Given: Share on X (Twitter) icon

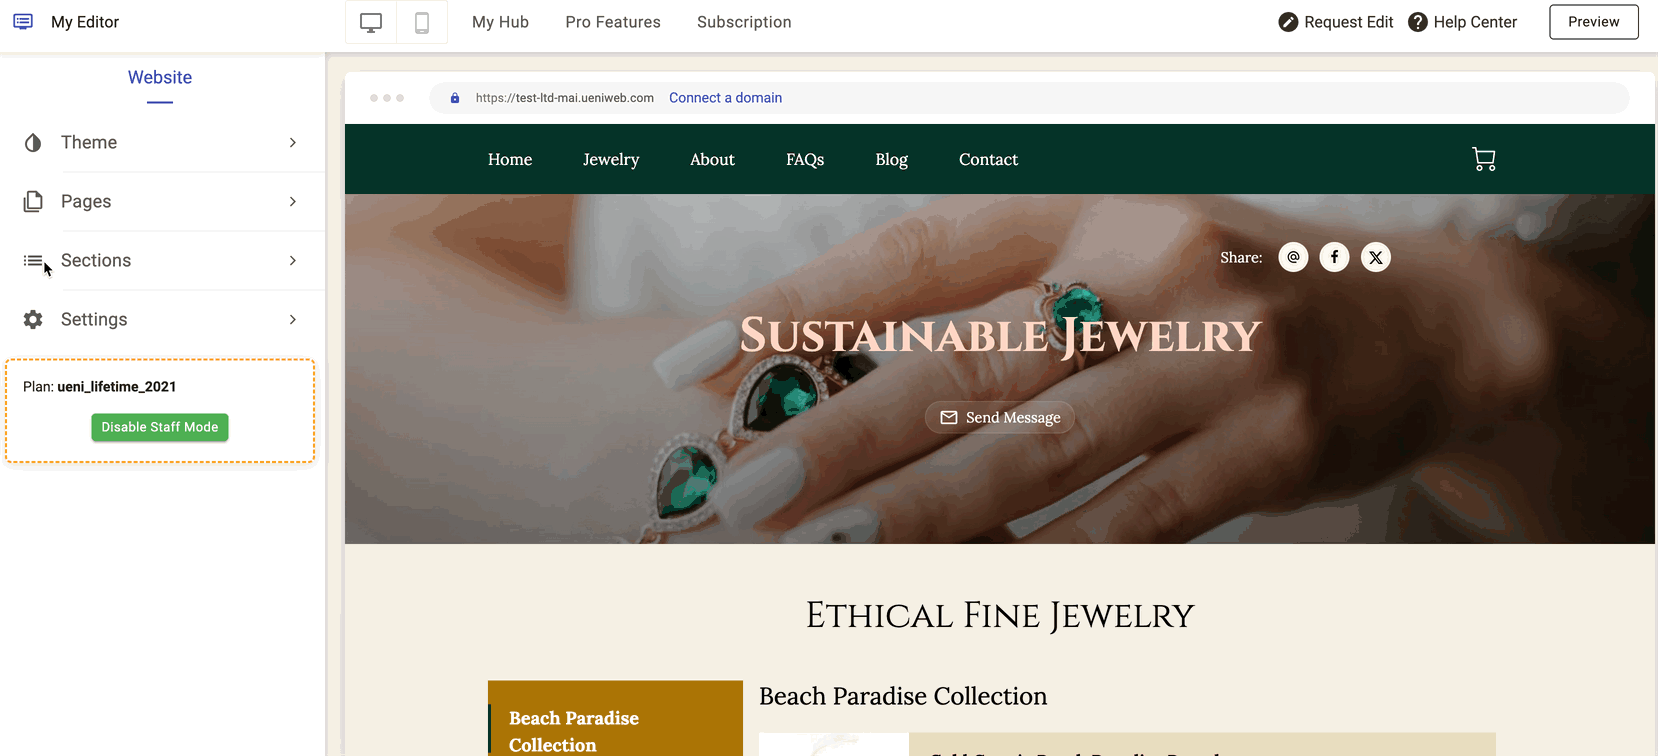Looking at the screenshot, I should (x=1376, y=257).
